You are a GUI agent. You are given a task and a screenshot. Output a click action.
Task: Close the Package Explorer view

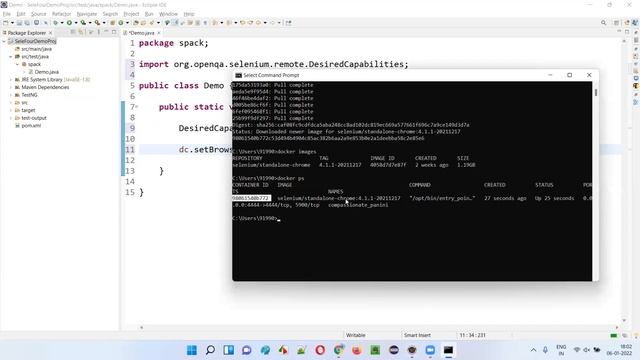coord(50,33)
